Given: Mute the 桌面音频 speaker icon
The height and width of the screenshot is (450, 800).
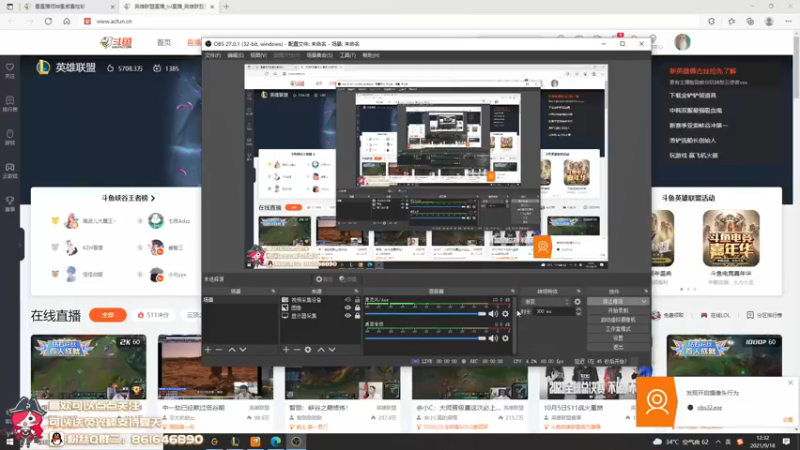Looking at the screenshot, I should [493, 338].
